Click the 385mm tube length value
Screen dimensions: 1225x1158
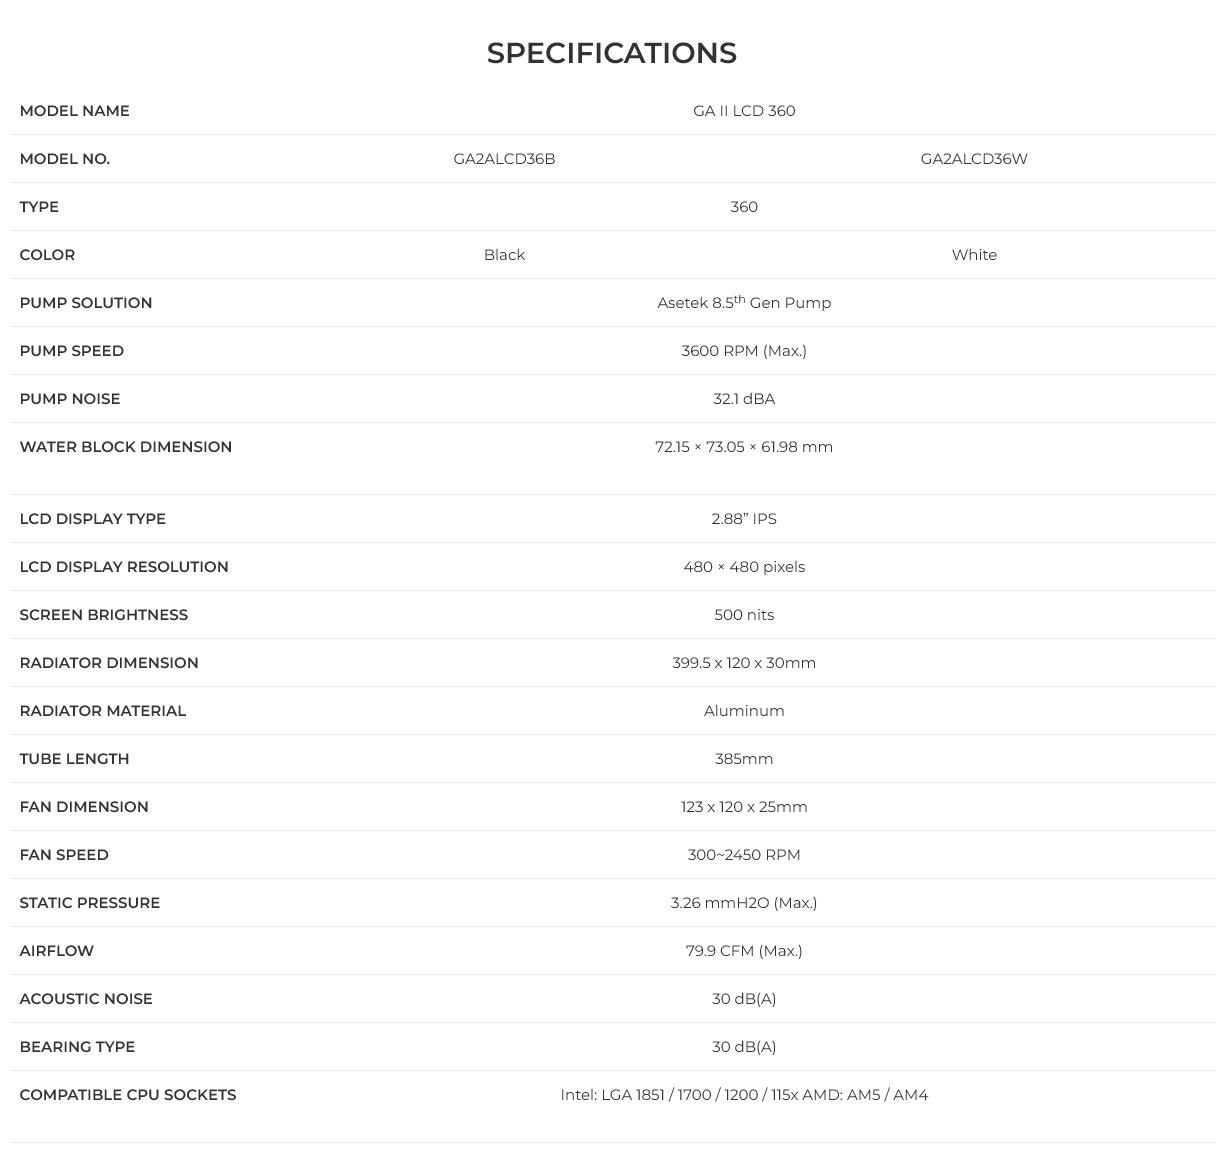(744, 759)
